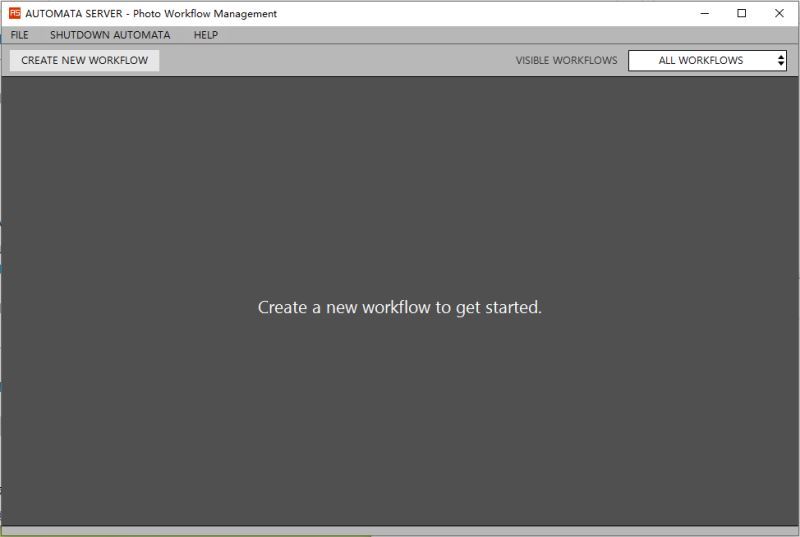Open the SHUTDOWN AUTOMATA menu

[x=110, y=35]
